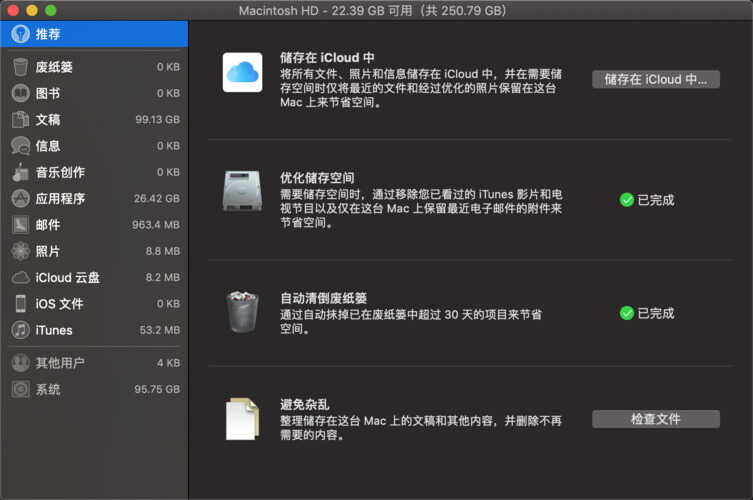Click the 文稿 documents icon
This screenshot has height=500, width=753.
pos(20,120)
